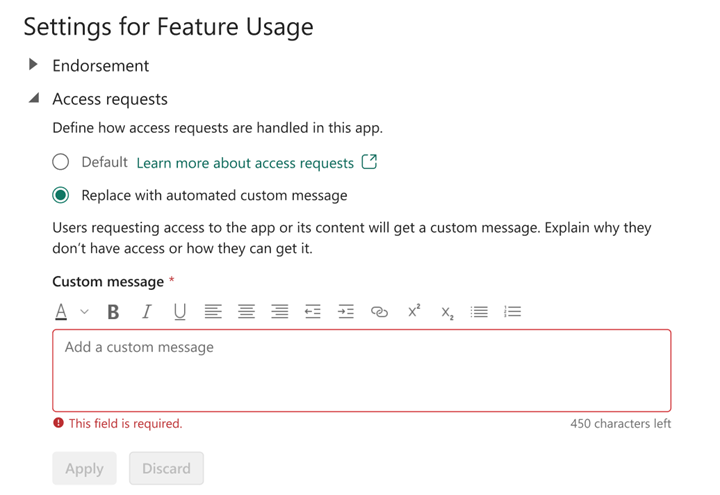Align the custom message text right
The width and height of the screenshot is (720, 495).
point(280,312)
